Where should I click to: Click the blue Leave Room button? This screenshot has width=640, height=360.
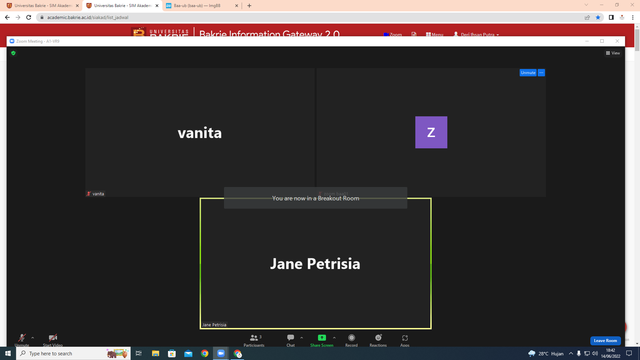coord(605,340)
